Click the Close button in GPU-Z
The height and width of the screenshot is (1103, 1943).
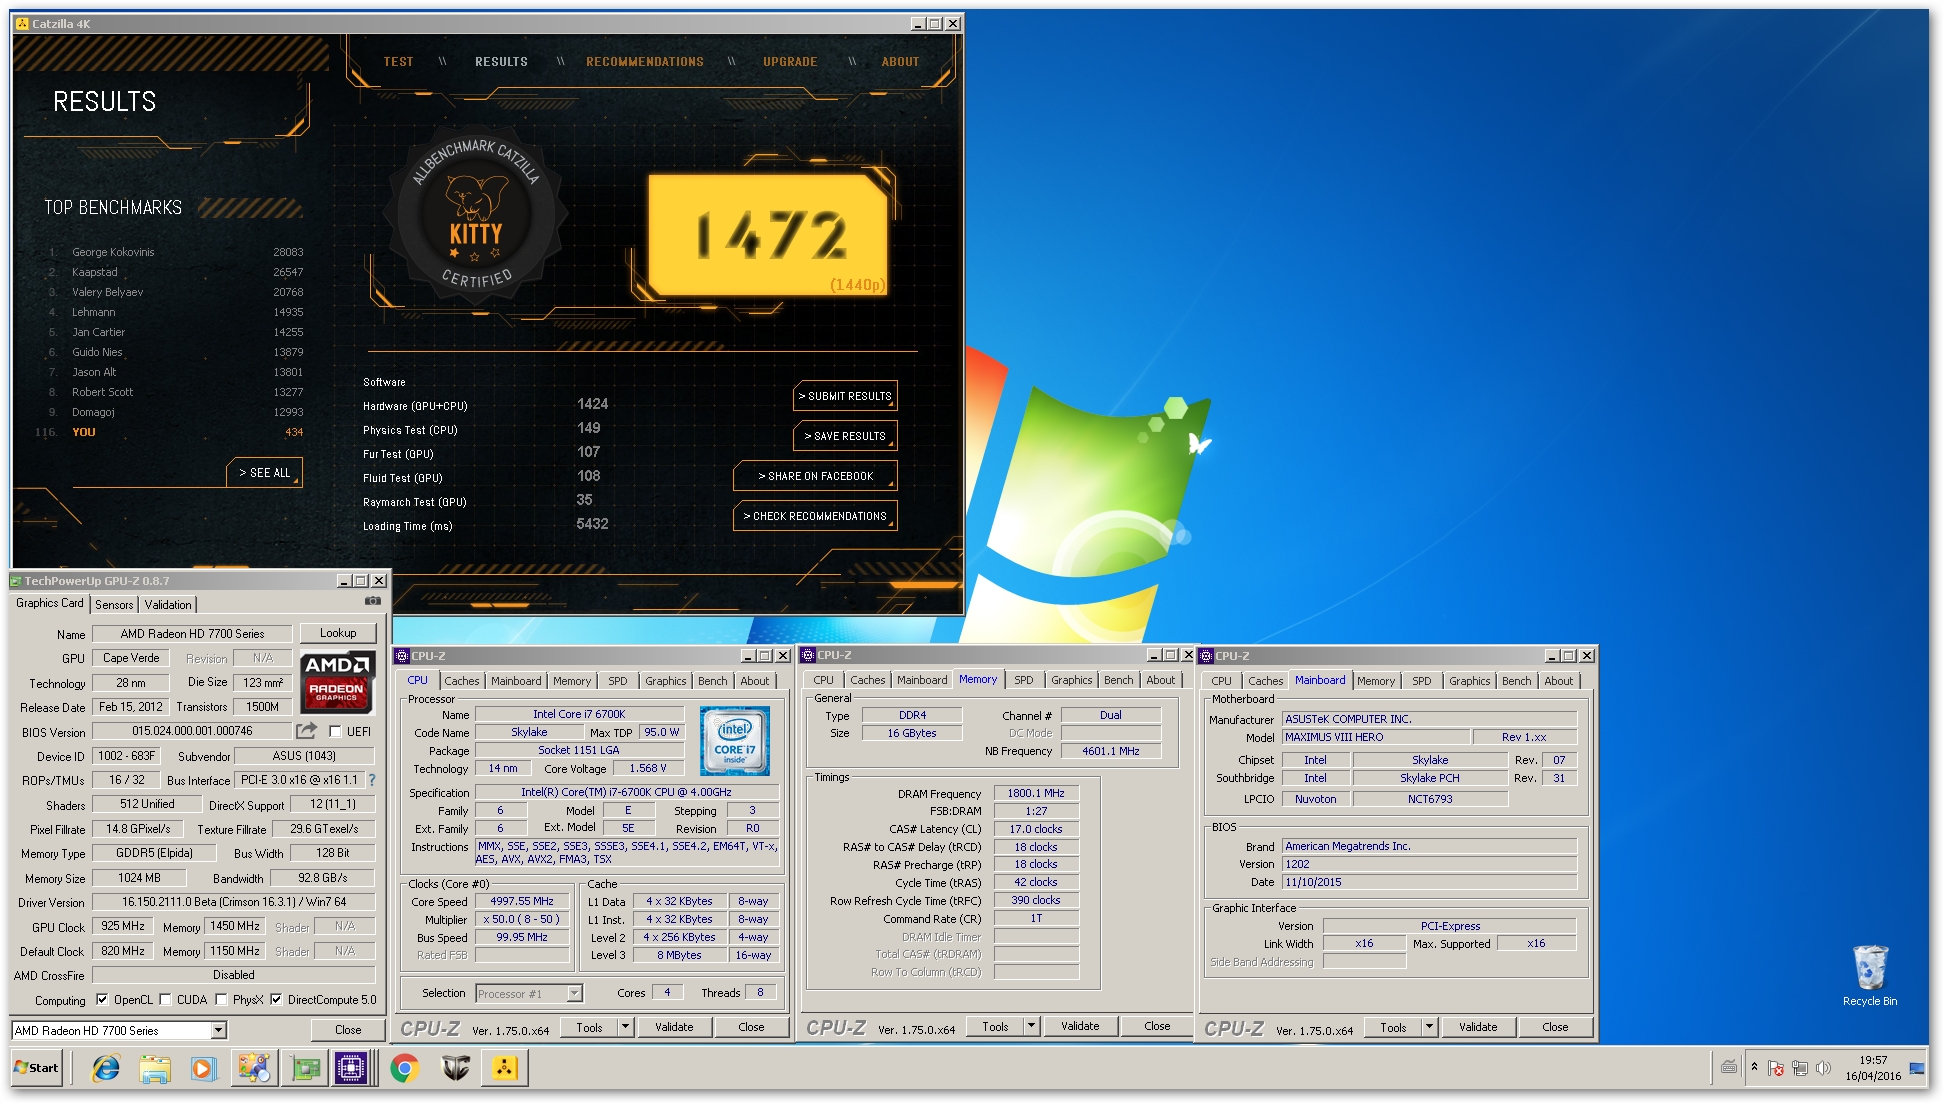tap(348, 1030)
